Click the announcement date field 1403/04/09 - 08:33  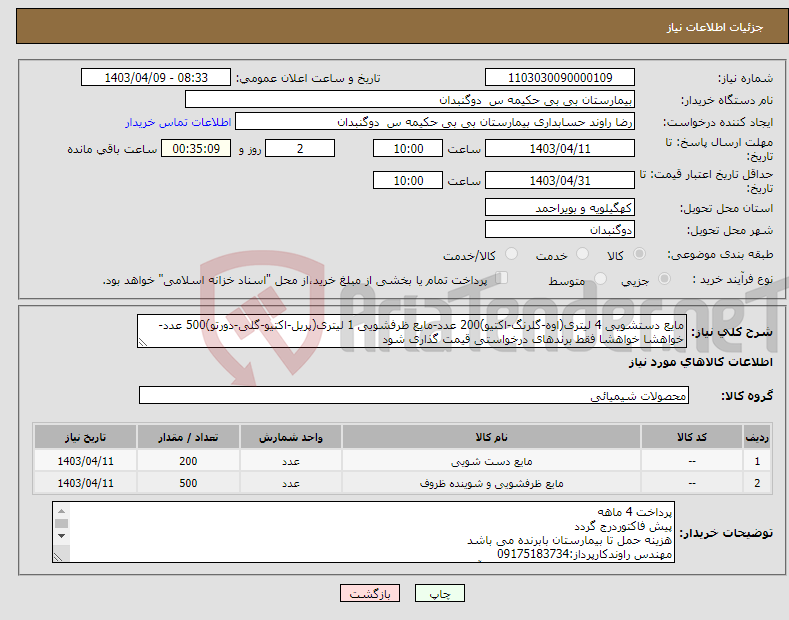[156, 78]
